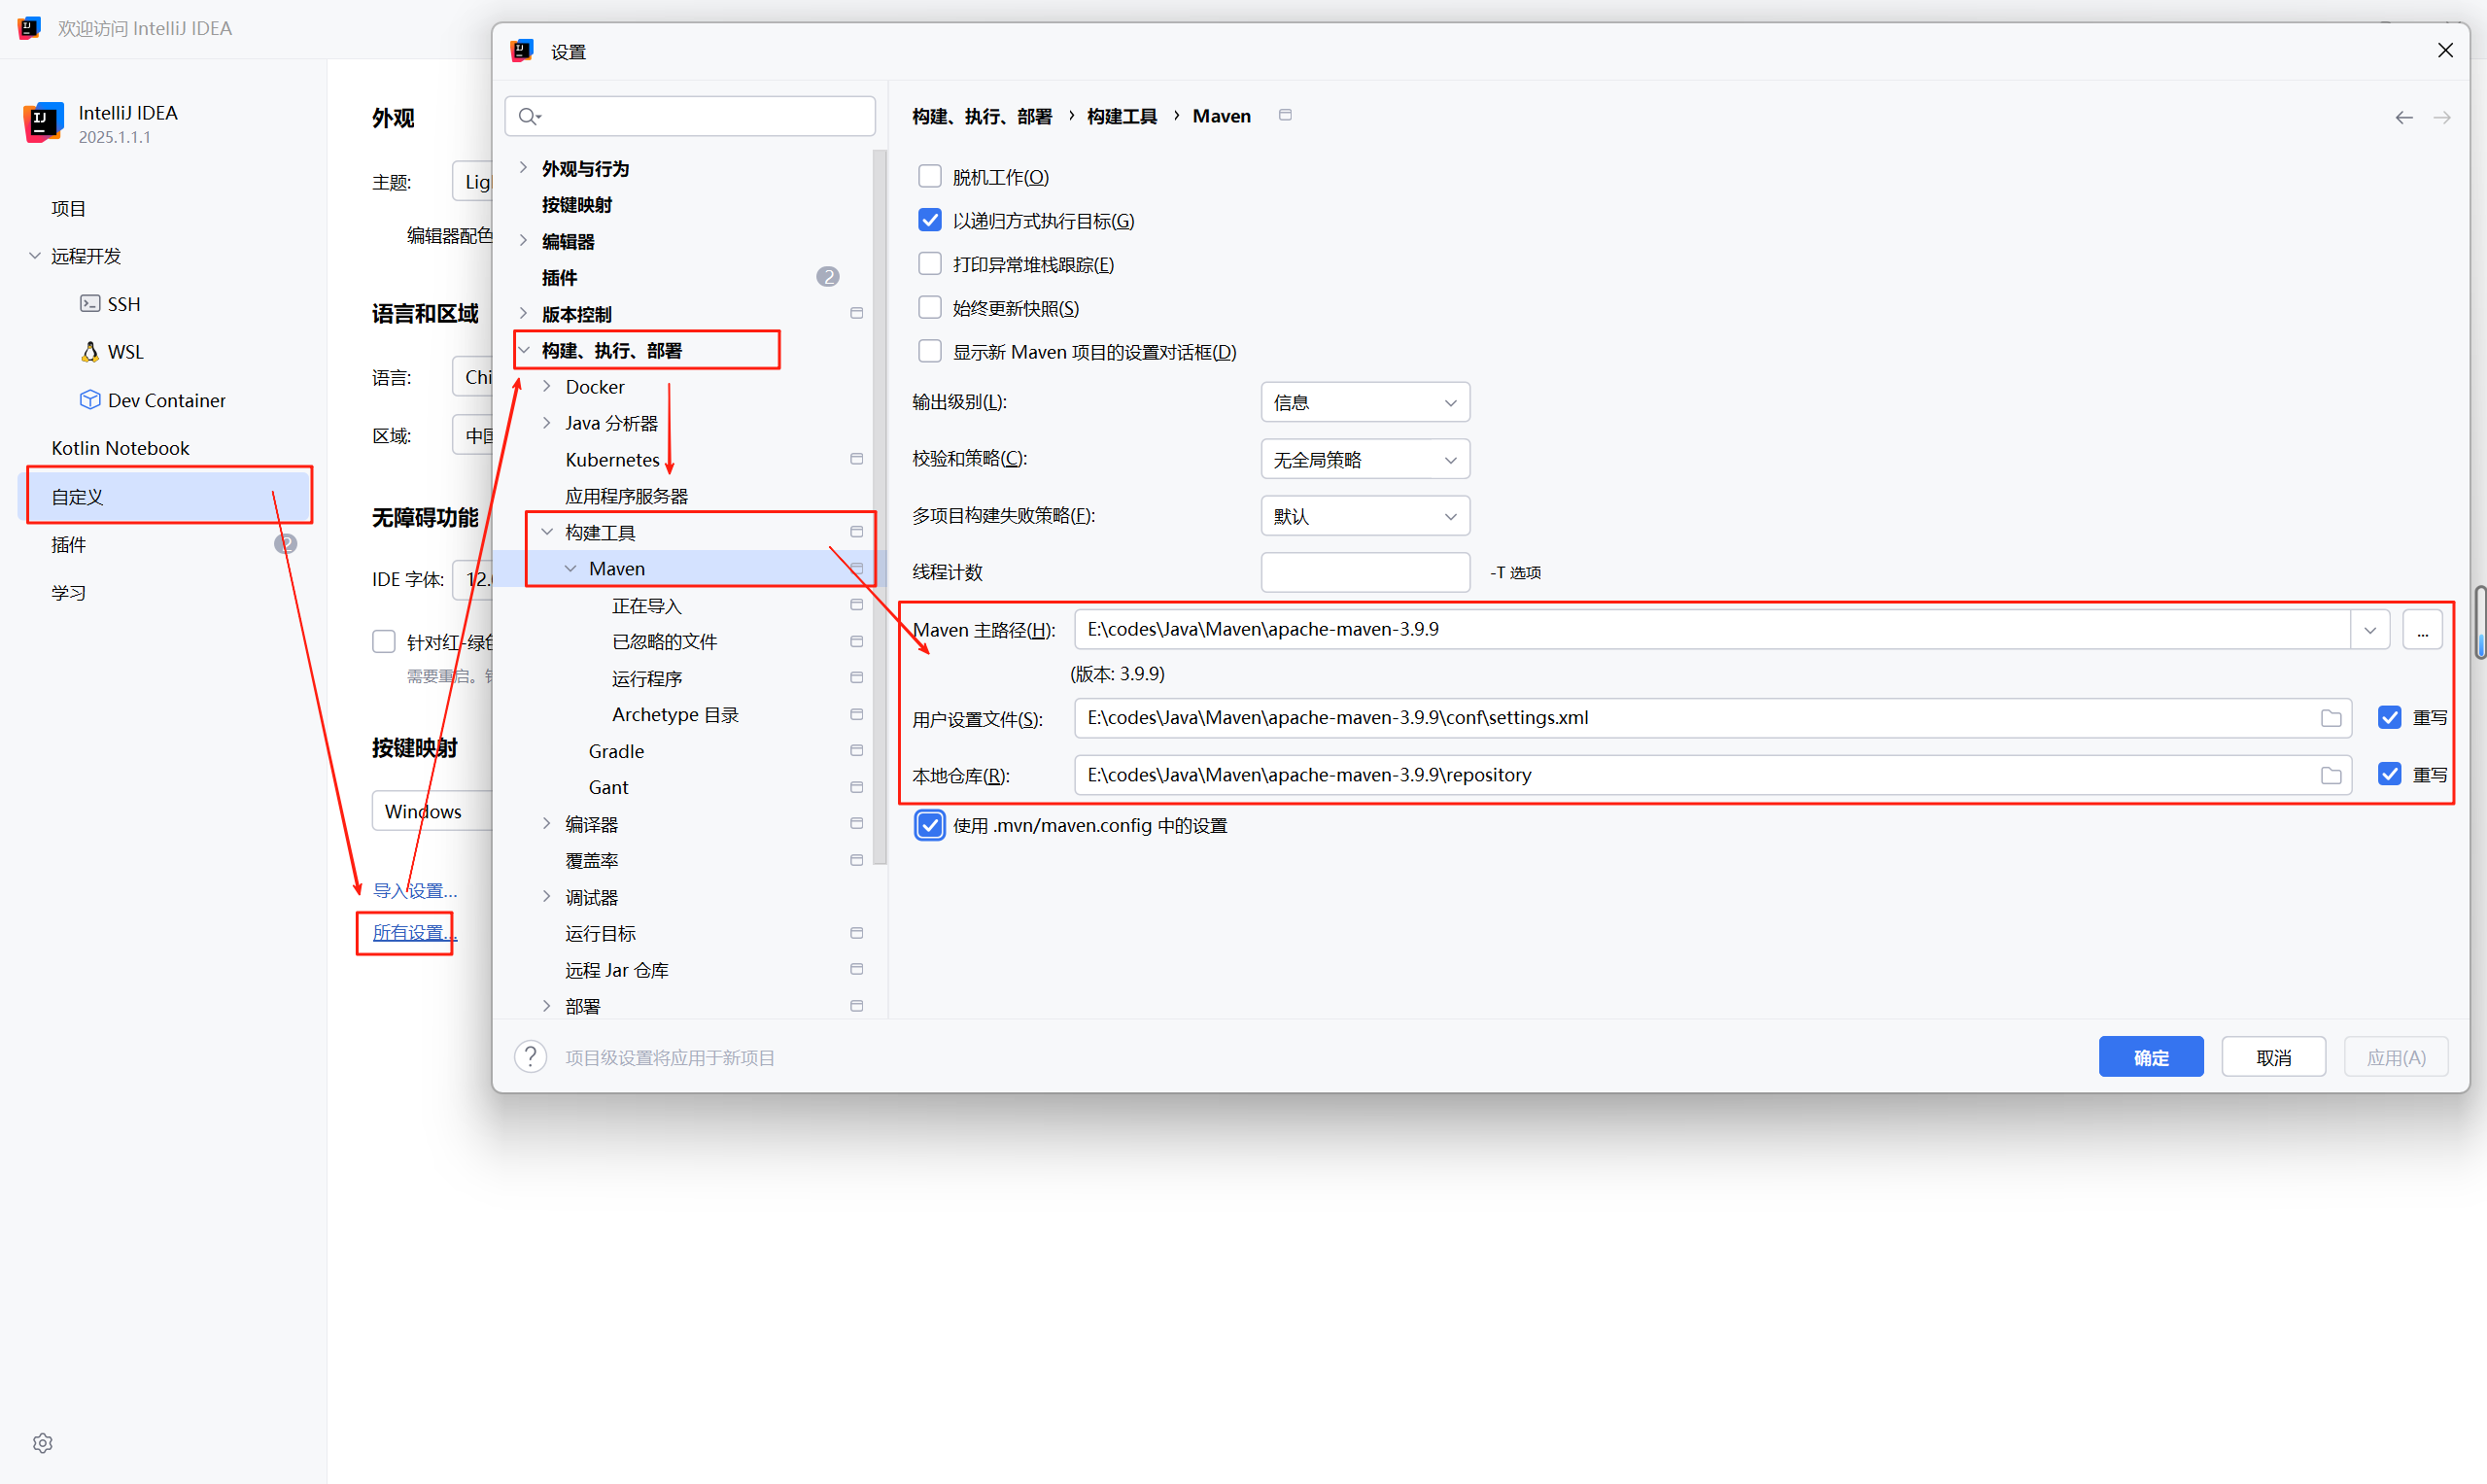Click project-level icon next to Kubernetes
The height and width of the screenshot is (1484, 2487).
[x=857, y=459]
